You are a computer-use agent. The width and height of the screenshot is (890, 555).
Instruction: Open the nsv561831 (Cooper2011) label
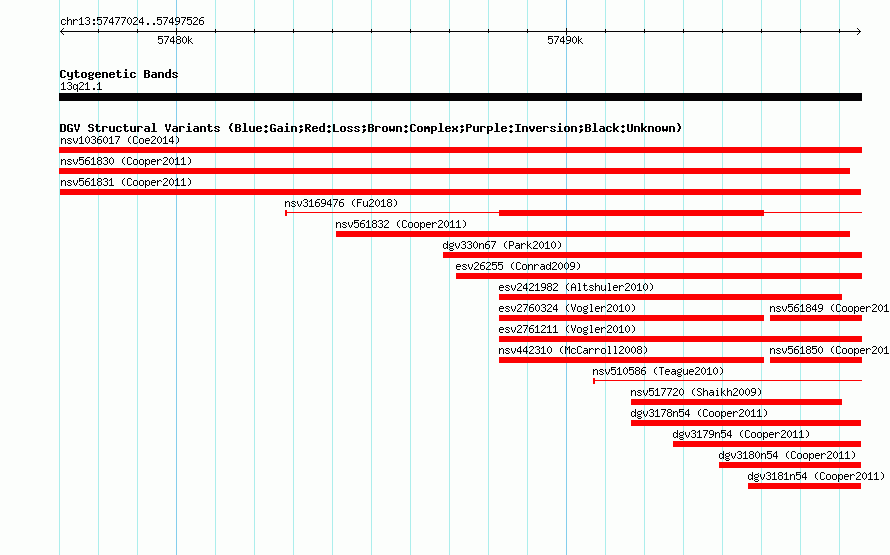tap(126, 182)
